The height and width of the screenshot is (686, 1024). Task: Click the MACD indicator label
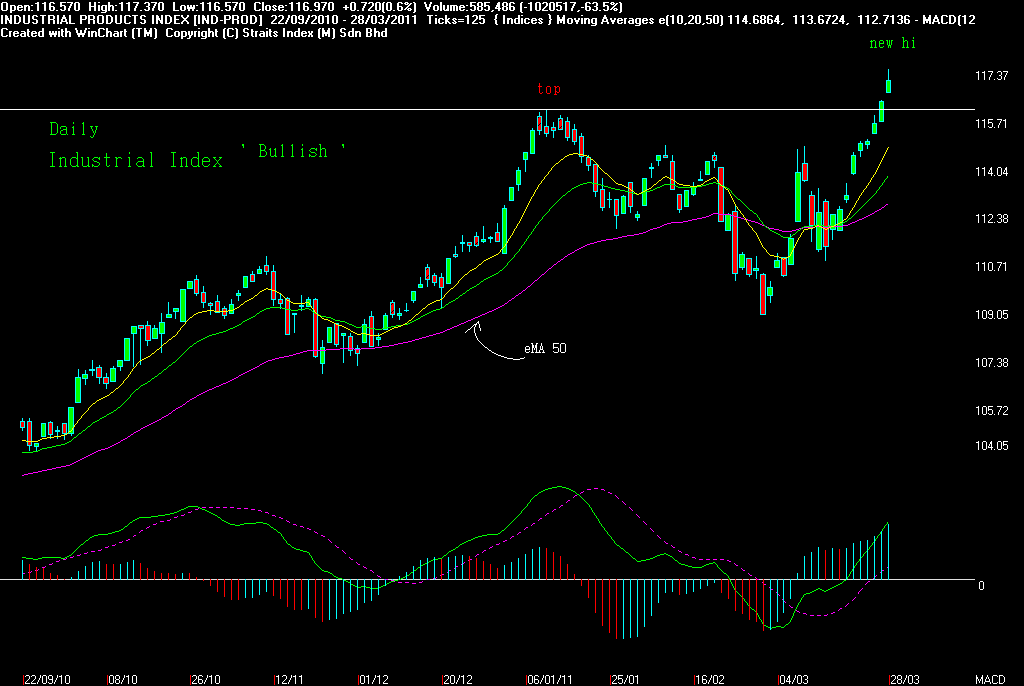coord(990,679)
